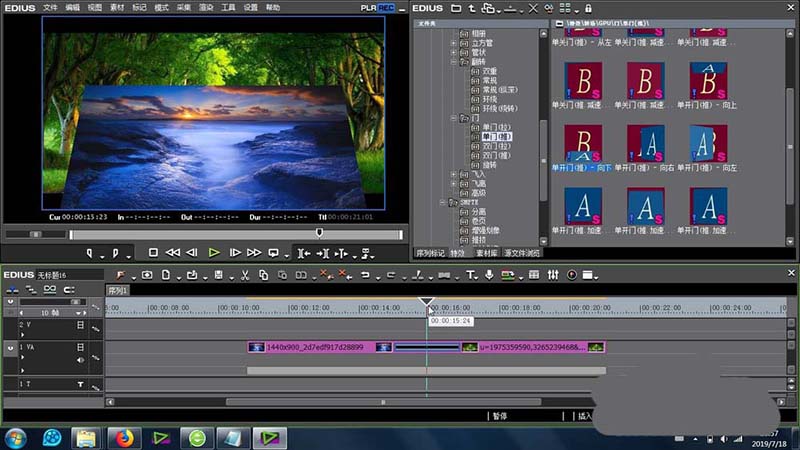
Task: Click the scissors cut icon in the timeline toolbar
Action: (244, 275)
